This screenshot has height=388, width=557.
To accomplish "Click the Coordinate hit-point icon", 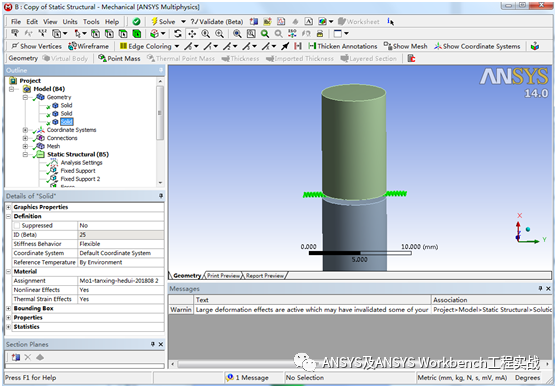I will (x=43, y=34).
